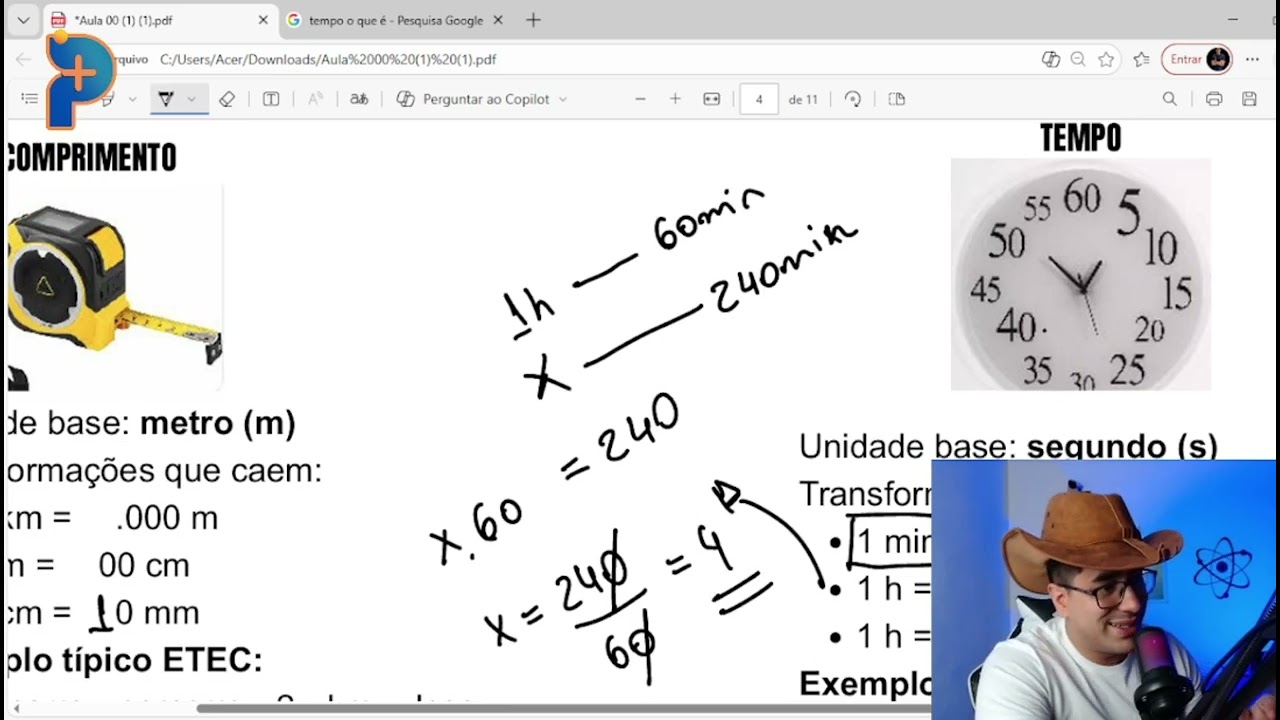Screen dimensions: 1280x720
Task: Click the 'metro (m)' text
Action: click(x=218, y=424)
